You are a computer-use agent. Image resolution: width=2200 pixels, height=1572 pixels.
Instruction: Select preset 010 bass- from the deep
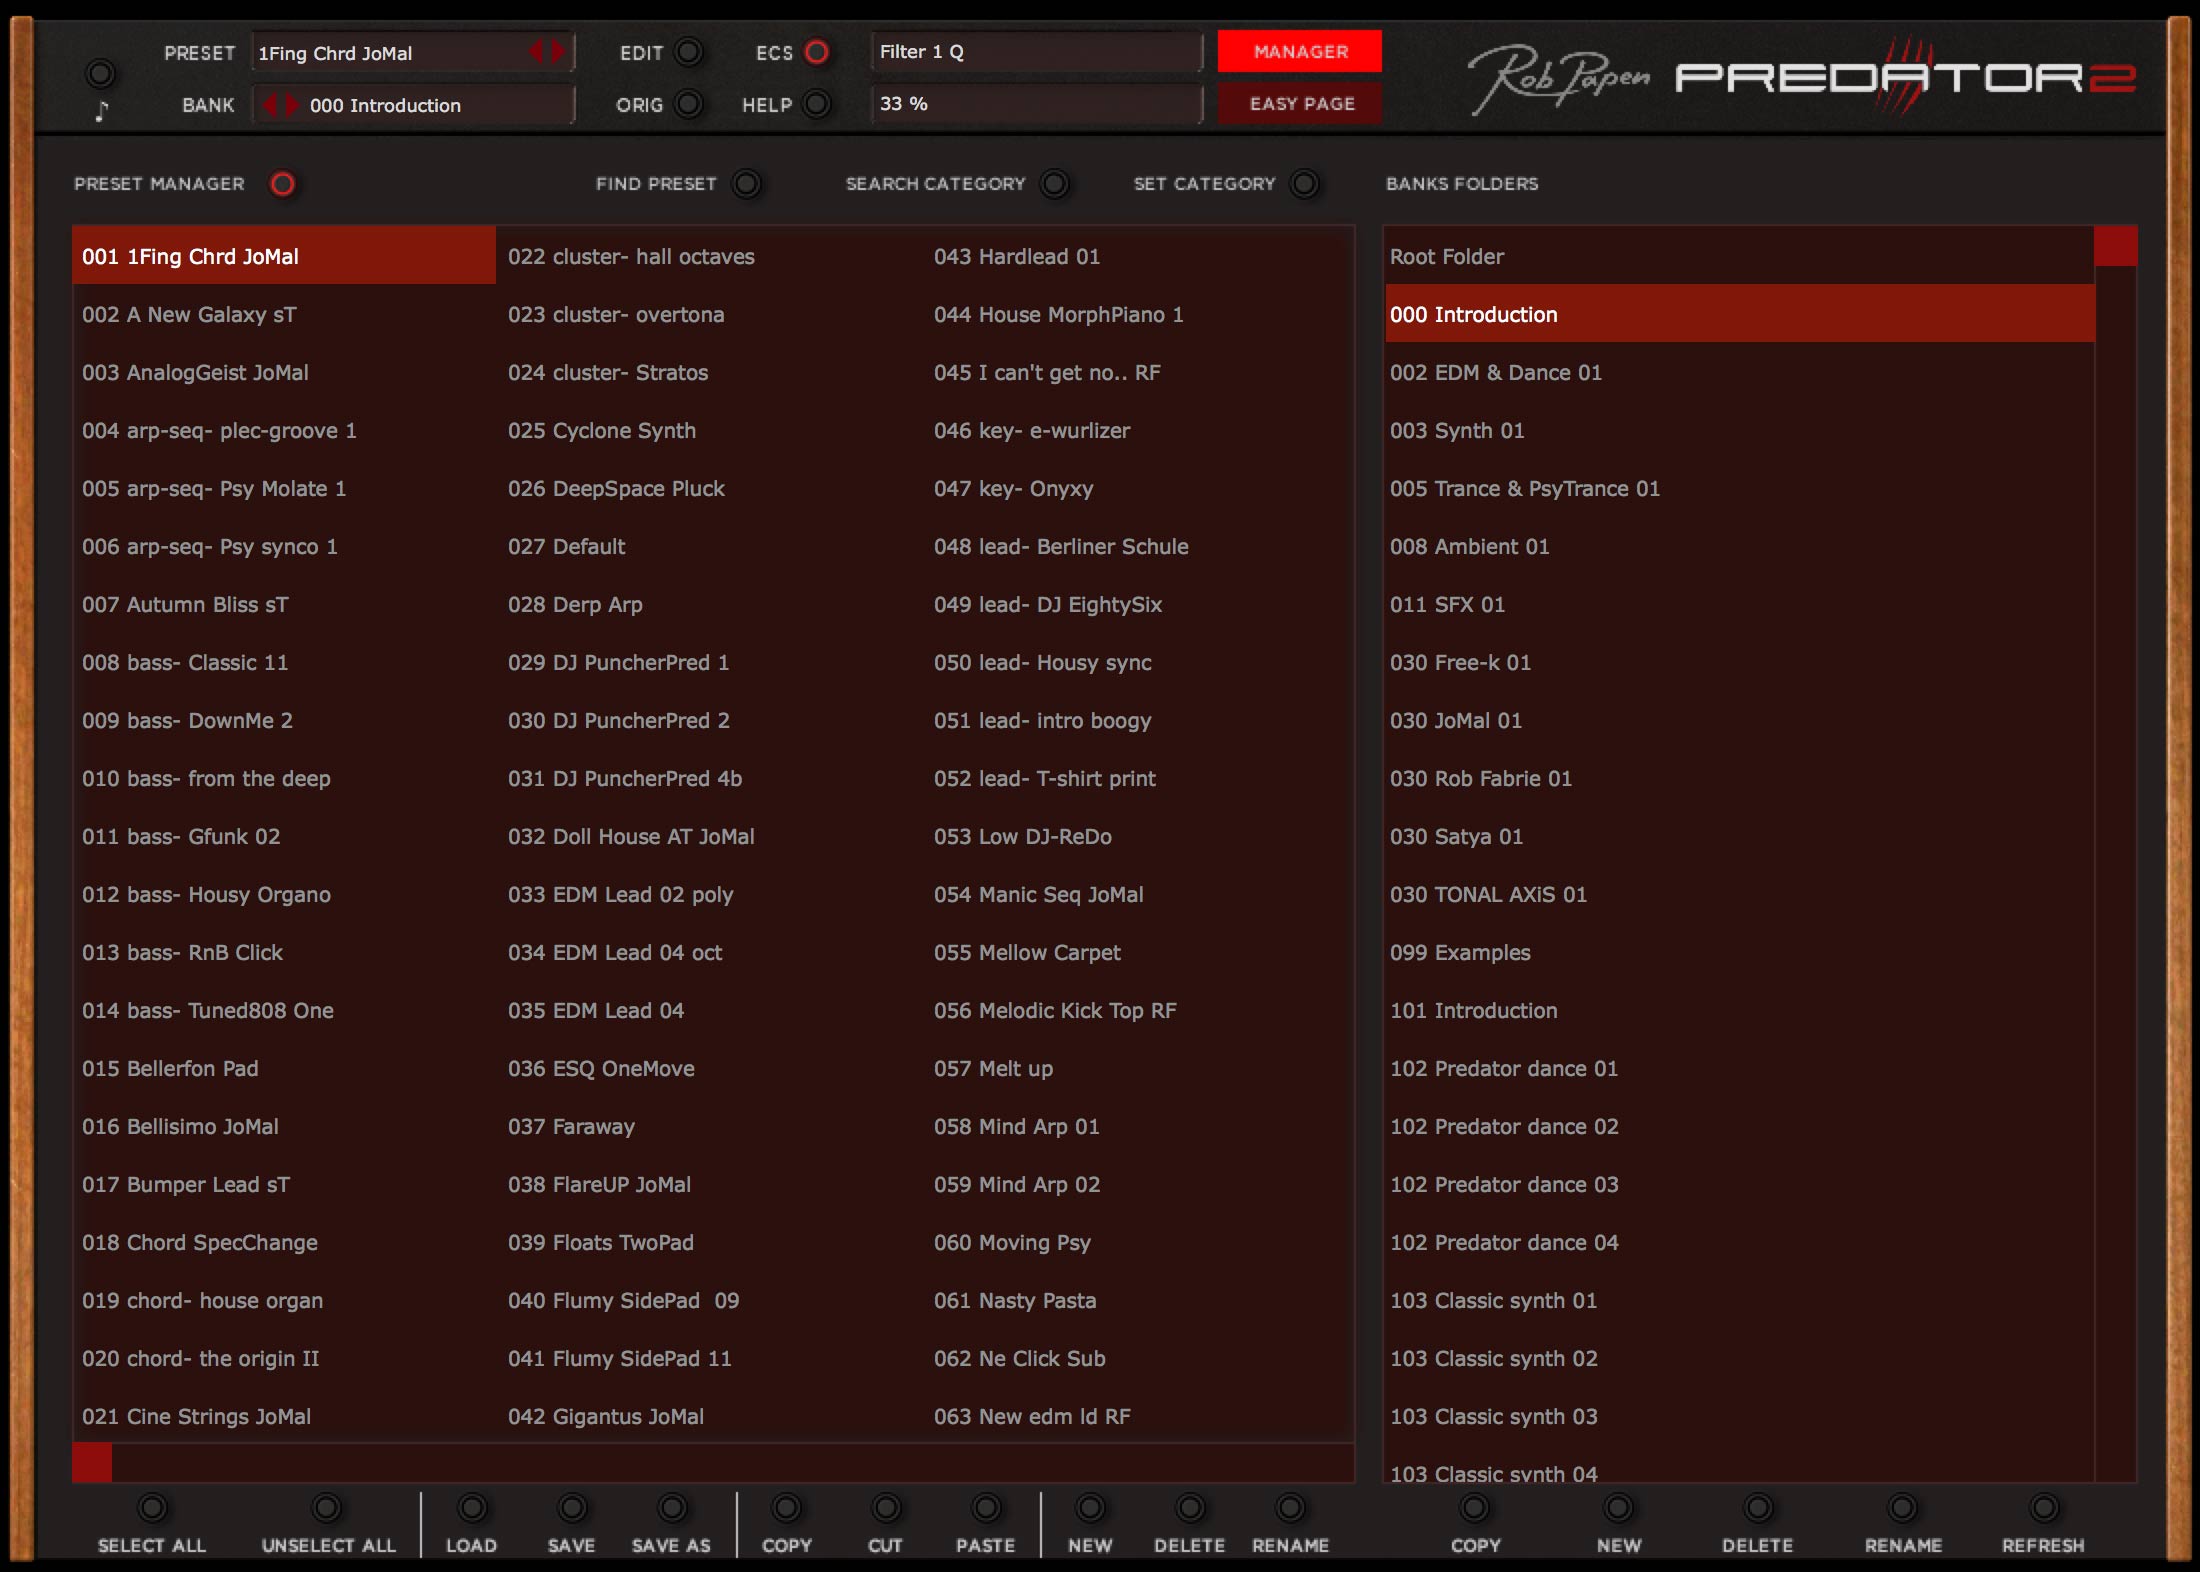coord(284,778)
